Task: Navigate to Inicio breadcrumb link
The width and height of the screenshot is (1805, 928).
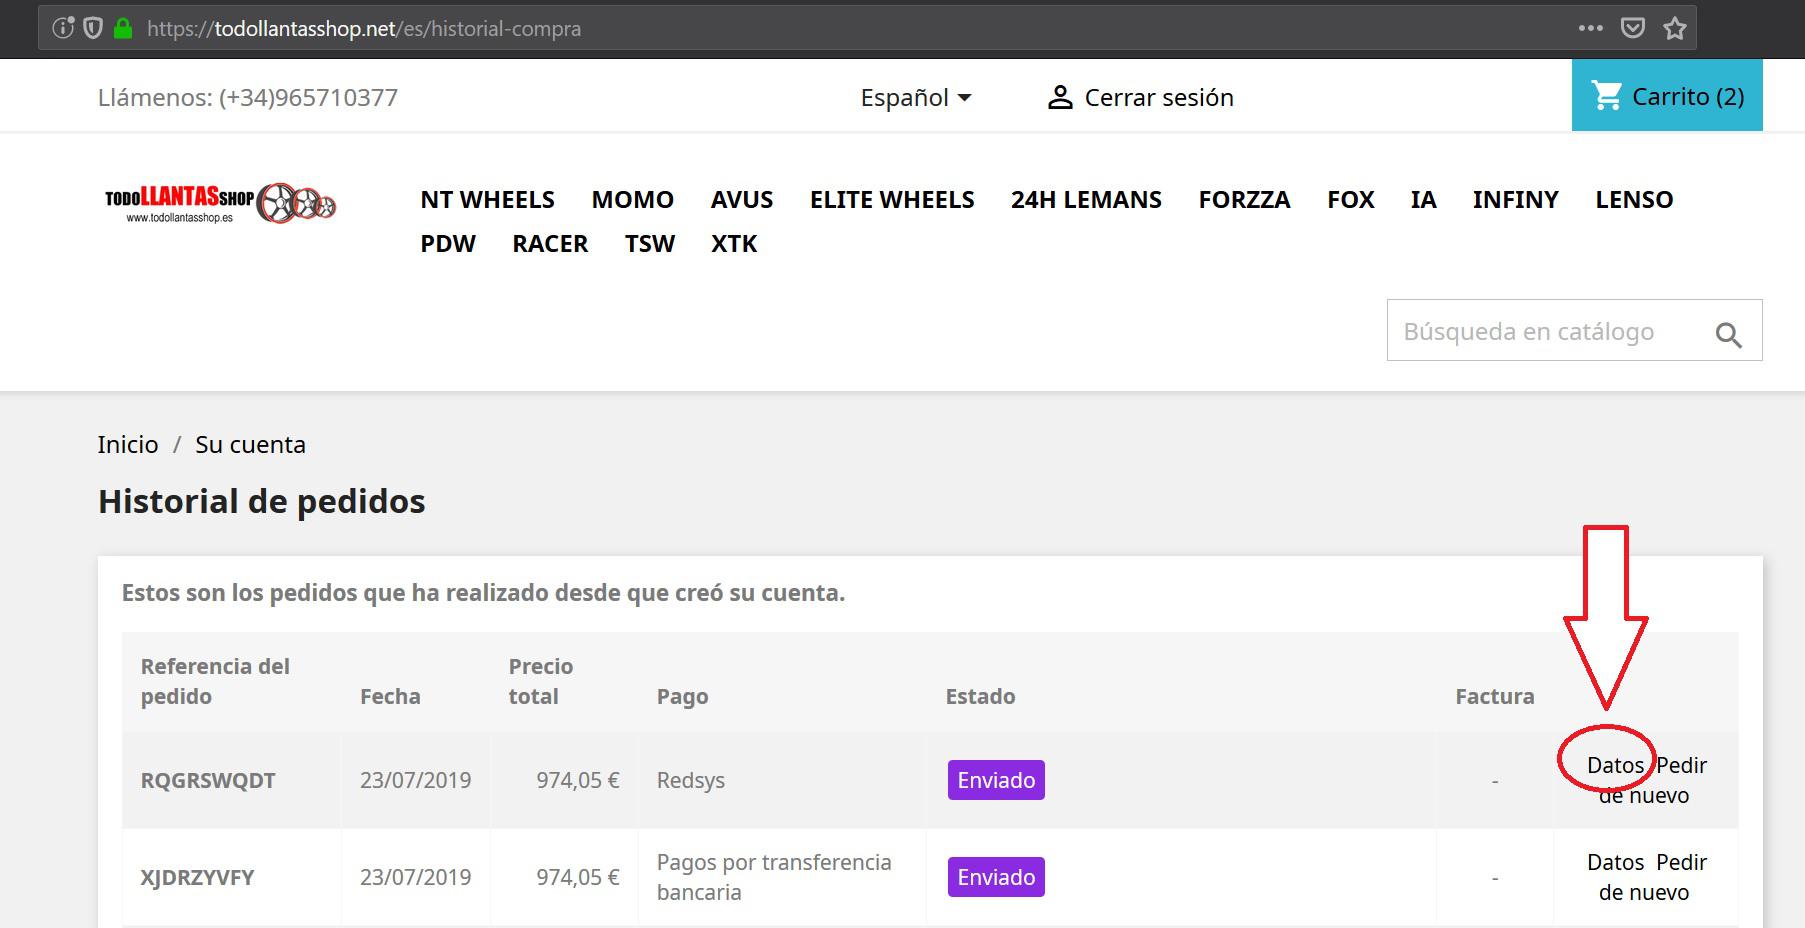Action: tap(128, 444)
